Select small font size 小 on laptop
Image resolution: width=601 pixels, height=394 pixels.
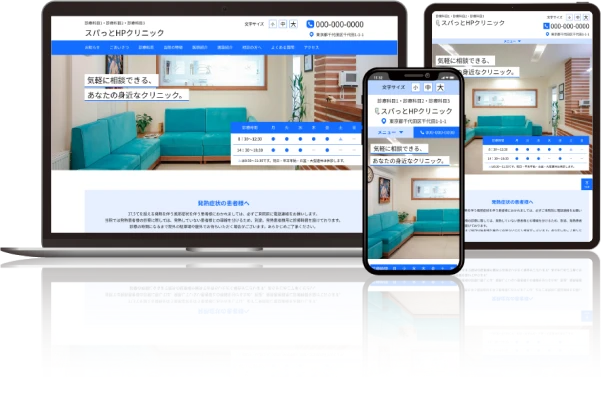[273, 24]
